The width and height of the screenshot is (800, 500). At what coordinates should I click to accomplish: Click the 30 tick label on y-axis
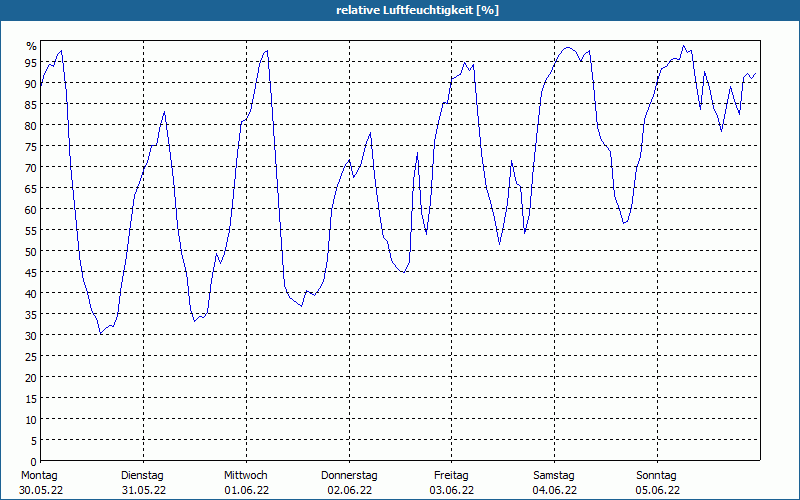click(x=31, y=335)
